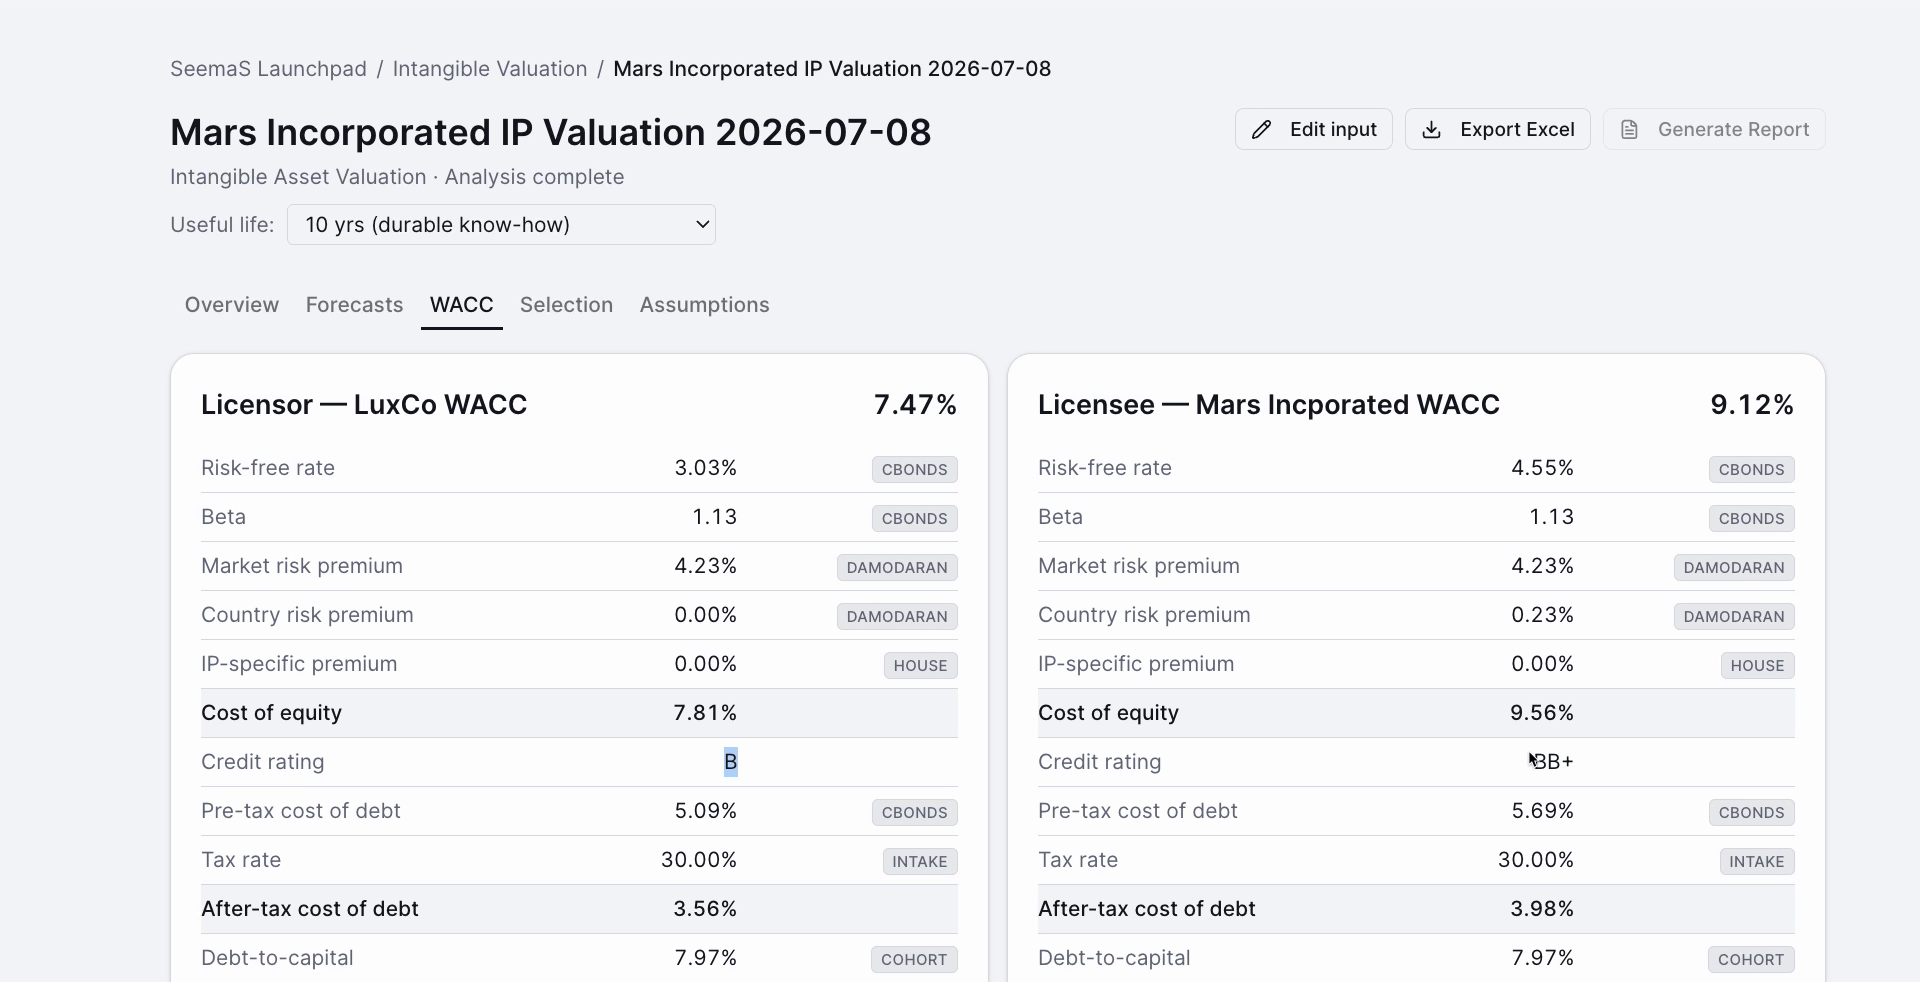
Task: Go to Intangible Valuation breadcrumb
Action: [x=490, y=69]
